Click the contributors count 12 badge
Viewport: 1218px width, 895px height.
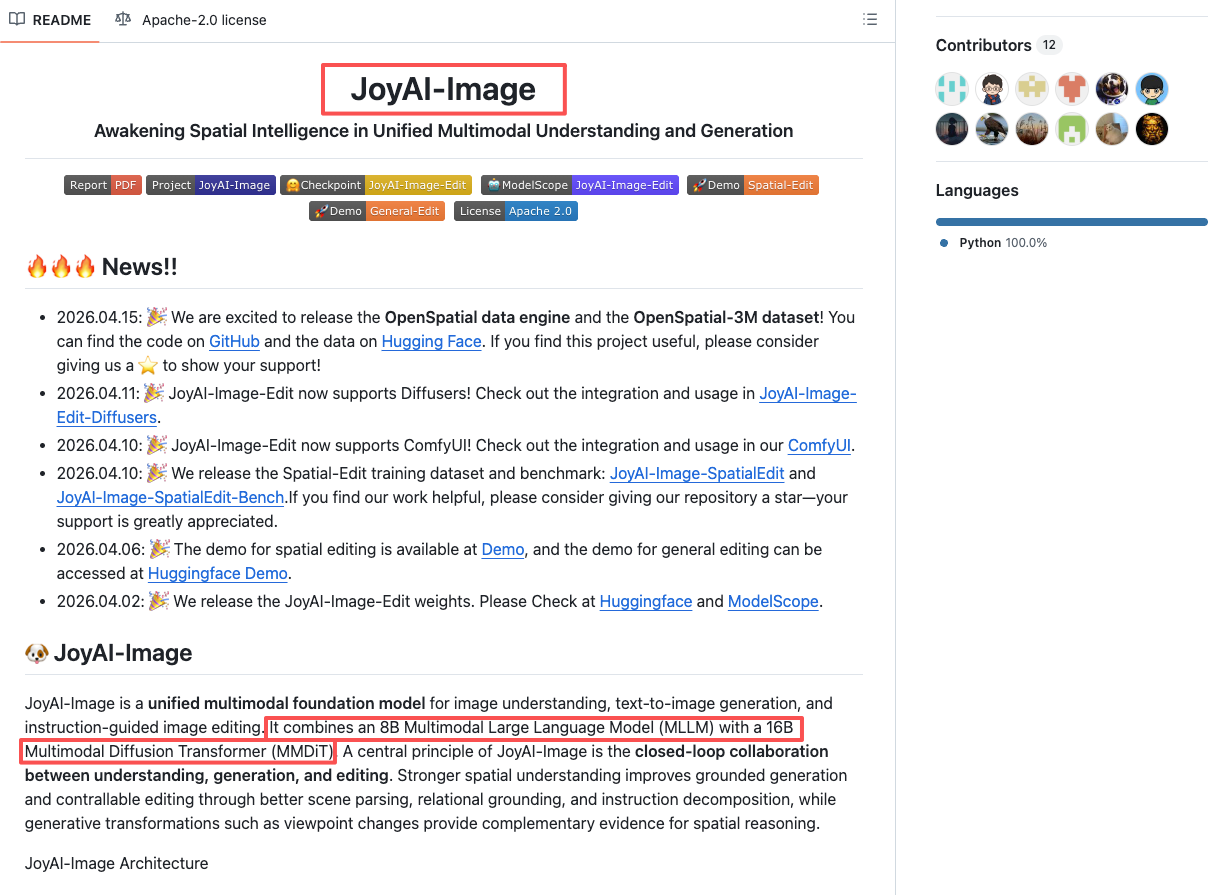1049,45
